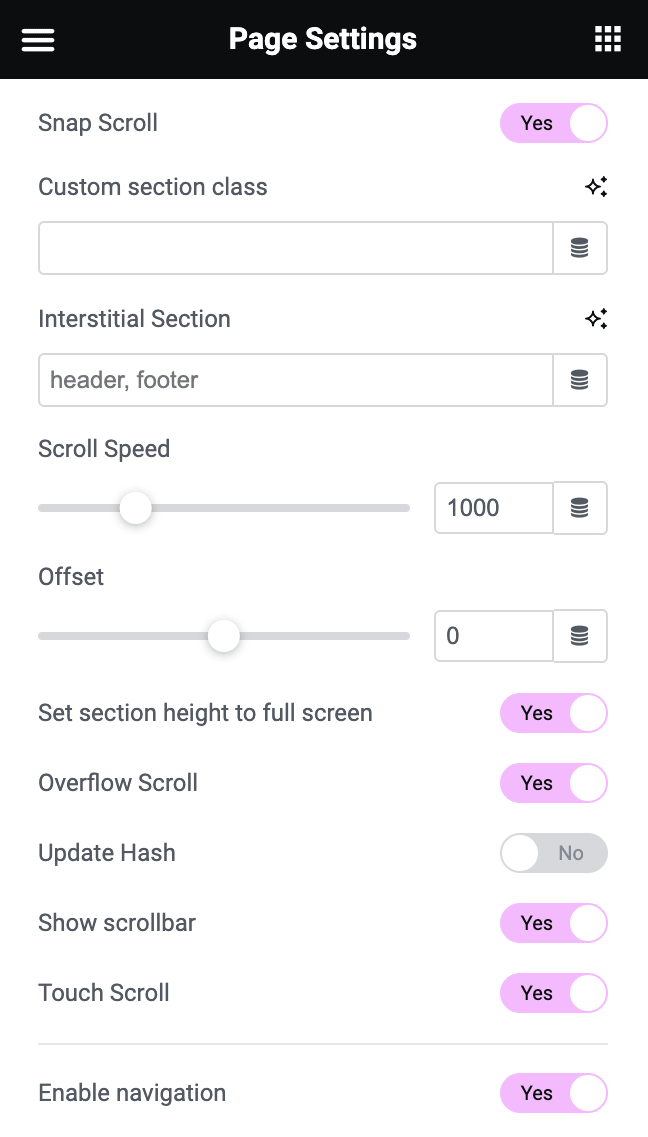
Task: Turn off Enable navigation toggle
Action: [554, 1093]
